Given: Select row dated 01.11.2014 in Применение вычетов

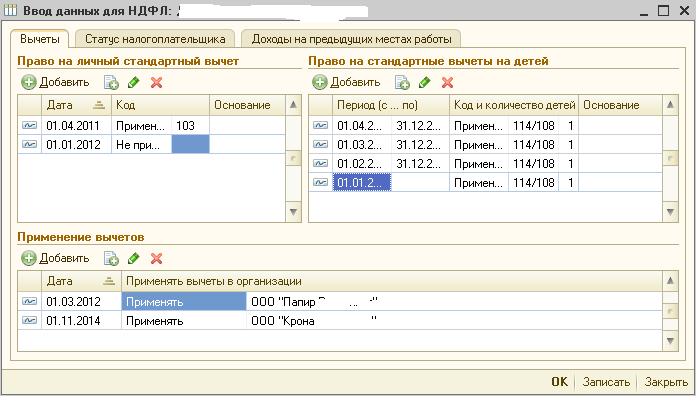Looking at the screenshot, I should 340,321.
